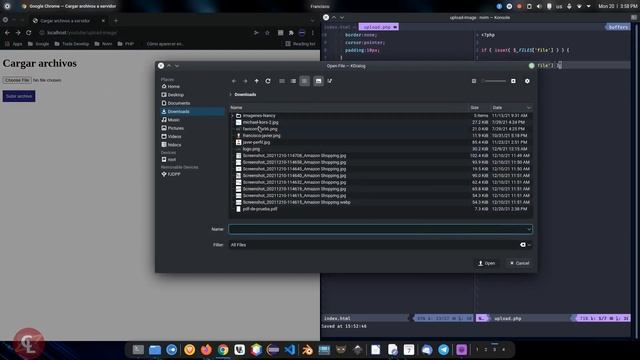Select Downloads in Places sidebar

point(192,111)
